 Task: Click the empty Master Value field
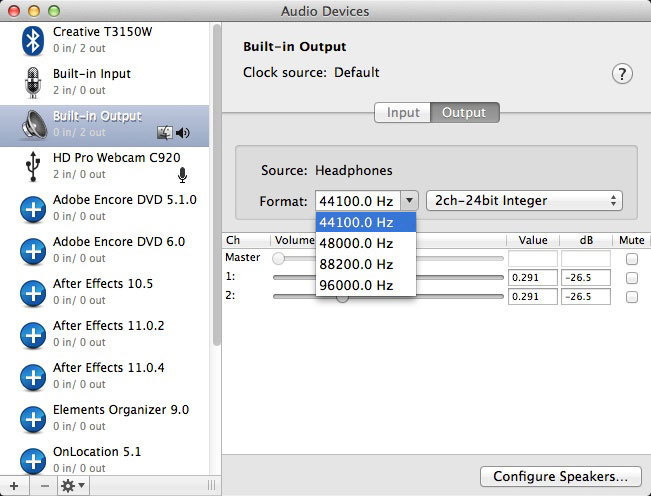533,259
